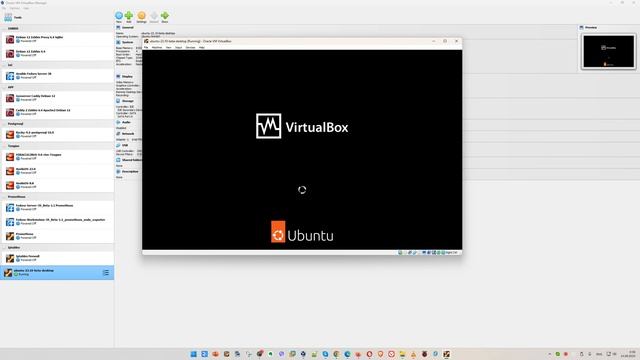This screenshot has height=360, width=640.
Task: Click the VirtualBox icon at taskbar right end
Action: [x=447, y=354]
